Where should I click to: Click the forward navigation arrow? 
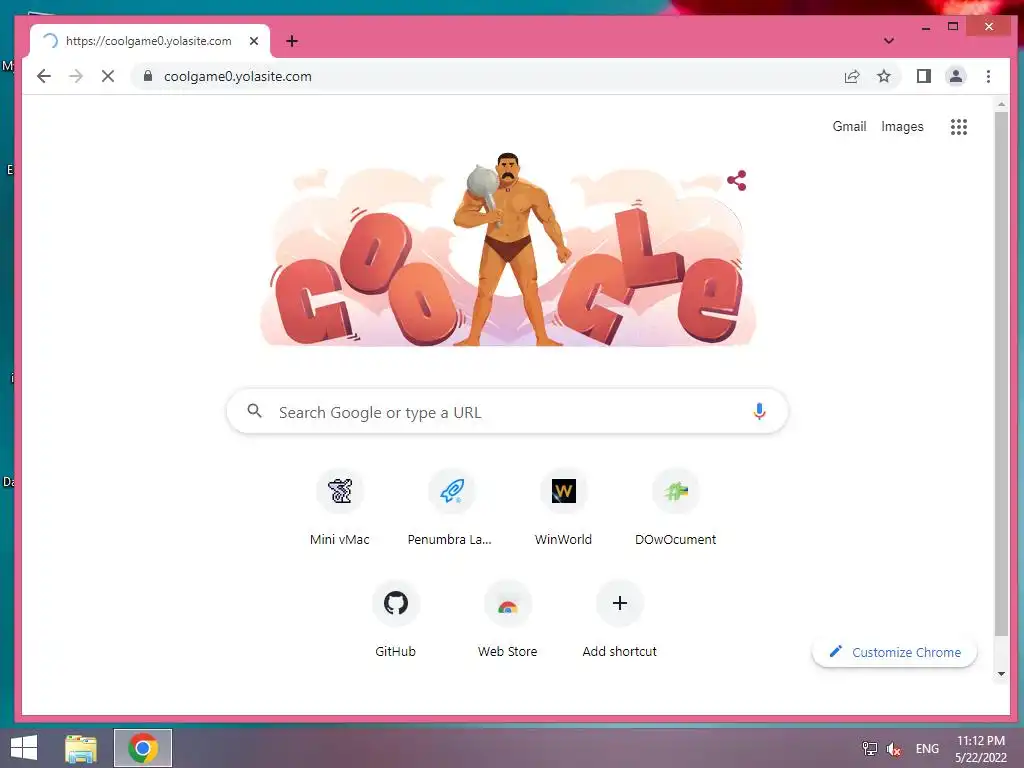[76, 76]
